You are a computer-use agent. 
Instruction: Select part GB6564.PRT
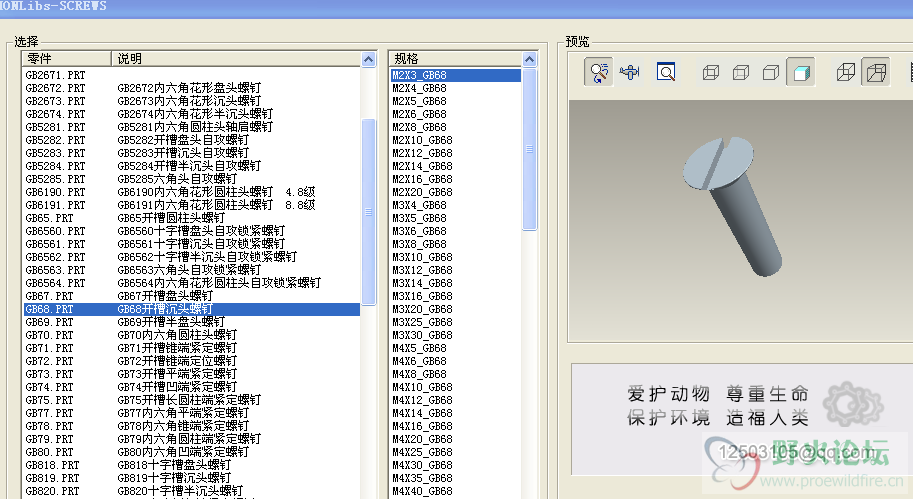pyautogui.click(x=192, y=283)
